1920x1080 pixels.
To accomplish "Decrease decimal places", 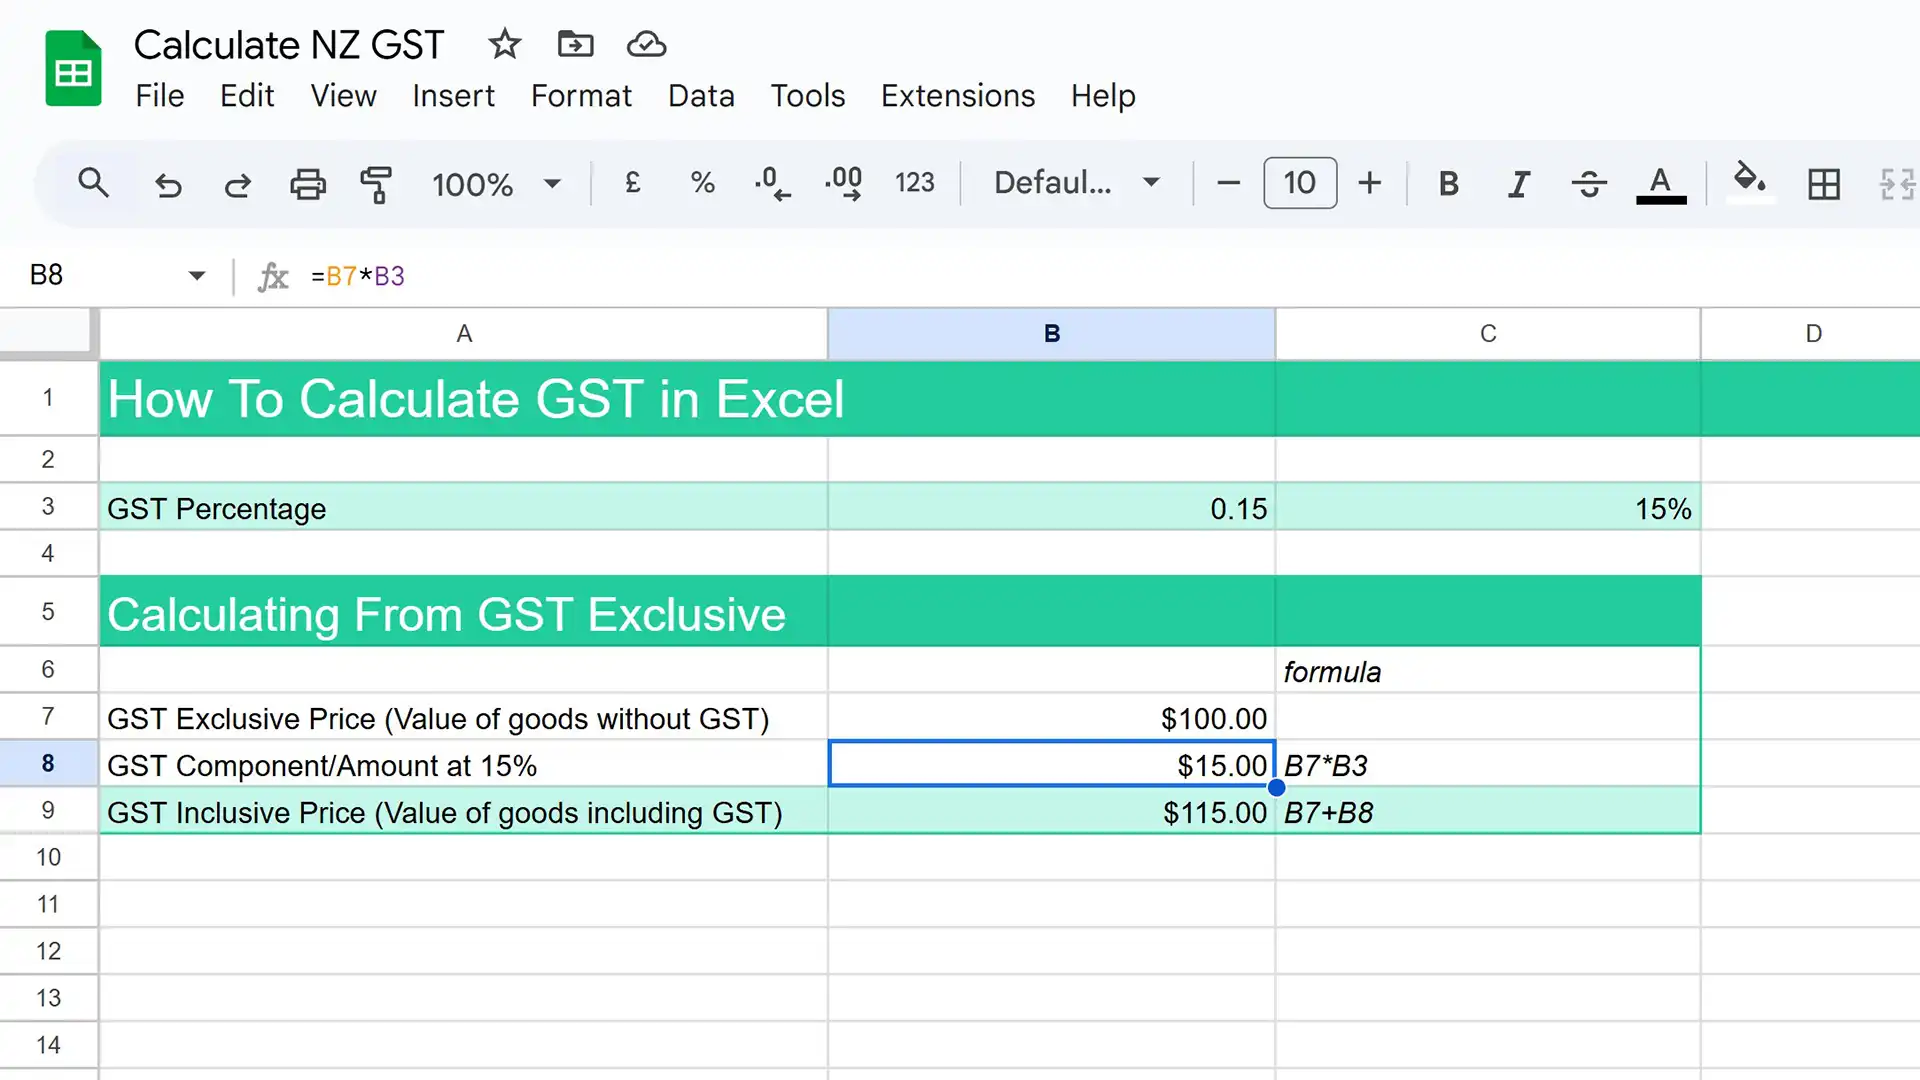I will pyautogui.click(x=772, y=184).
